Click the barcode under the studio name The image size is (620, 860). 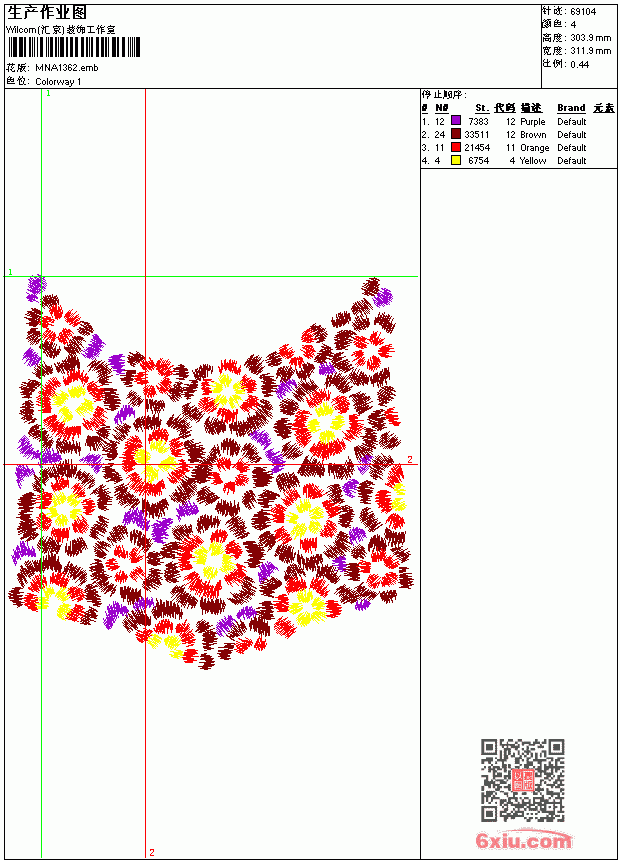click(x=74, y=47)
